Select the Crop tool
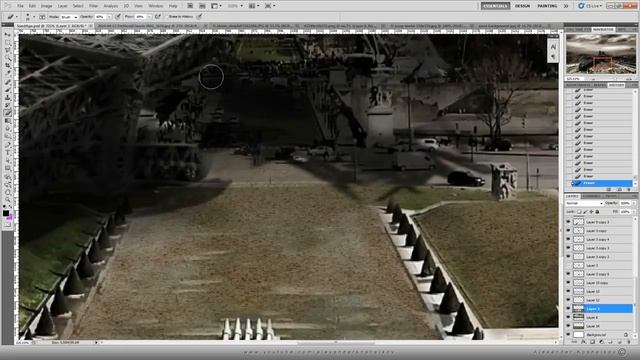The width and height of the screenshot is (640, 360). coord(7,66)
